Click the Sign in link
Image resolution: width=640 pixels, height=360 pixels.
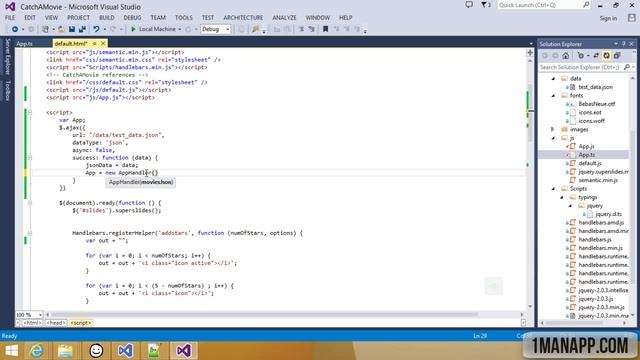tap(608, 18)
